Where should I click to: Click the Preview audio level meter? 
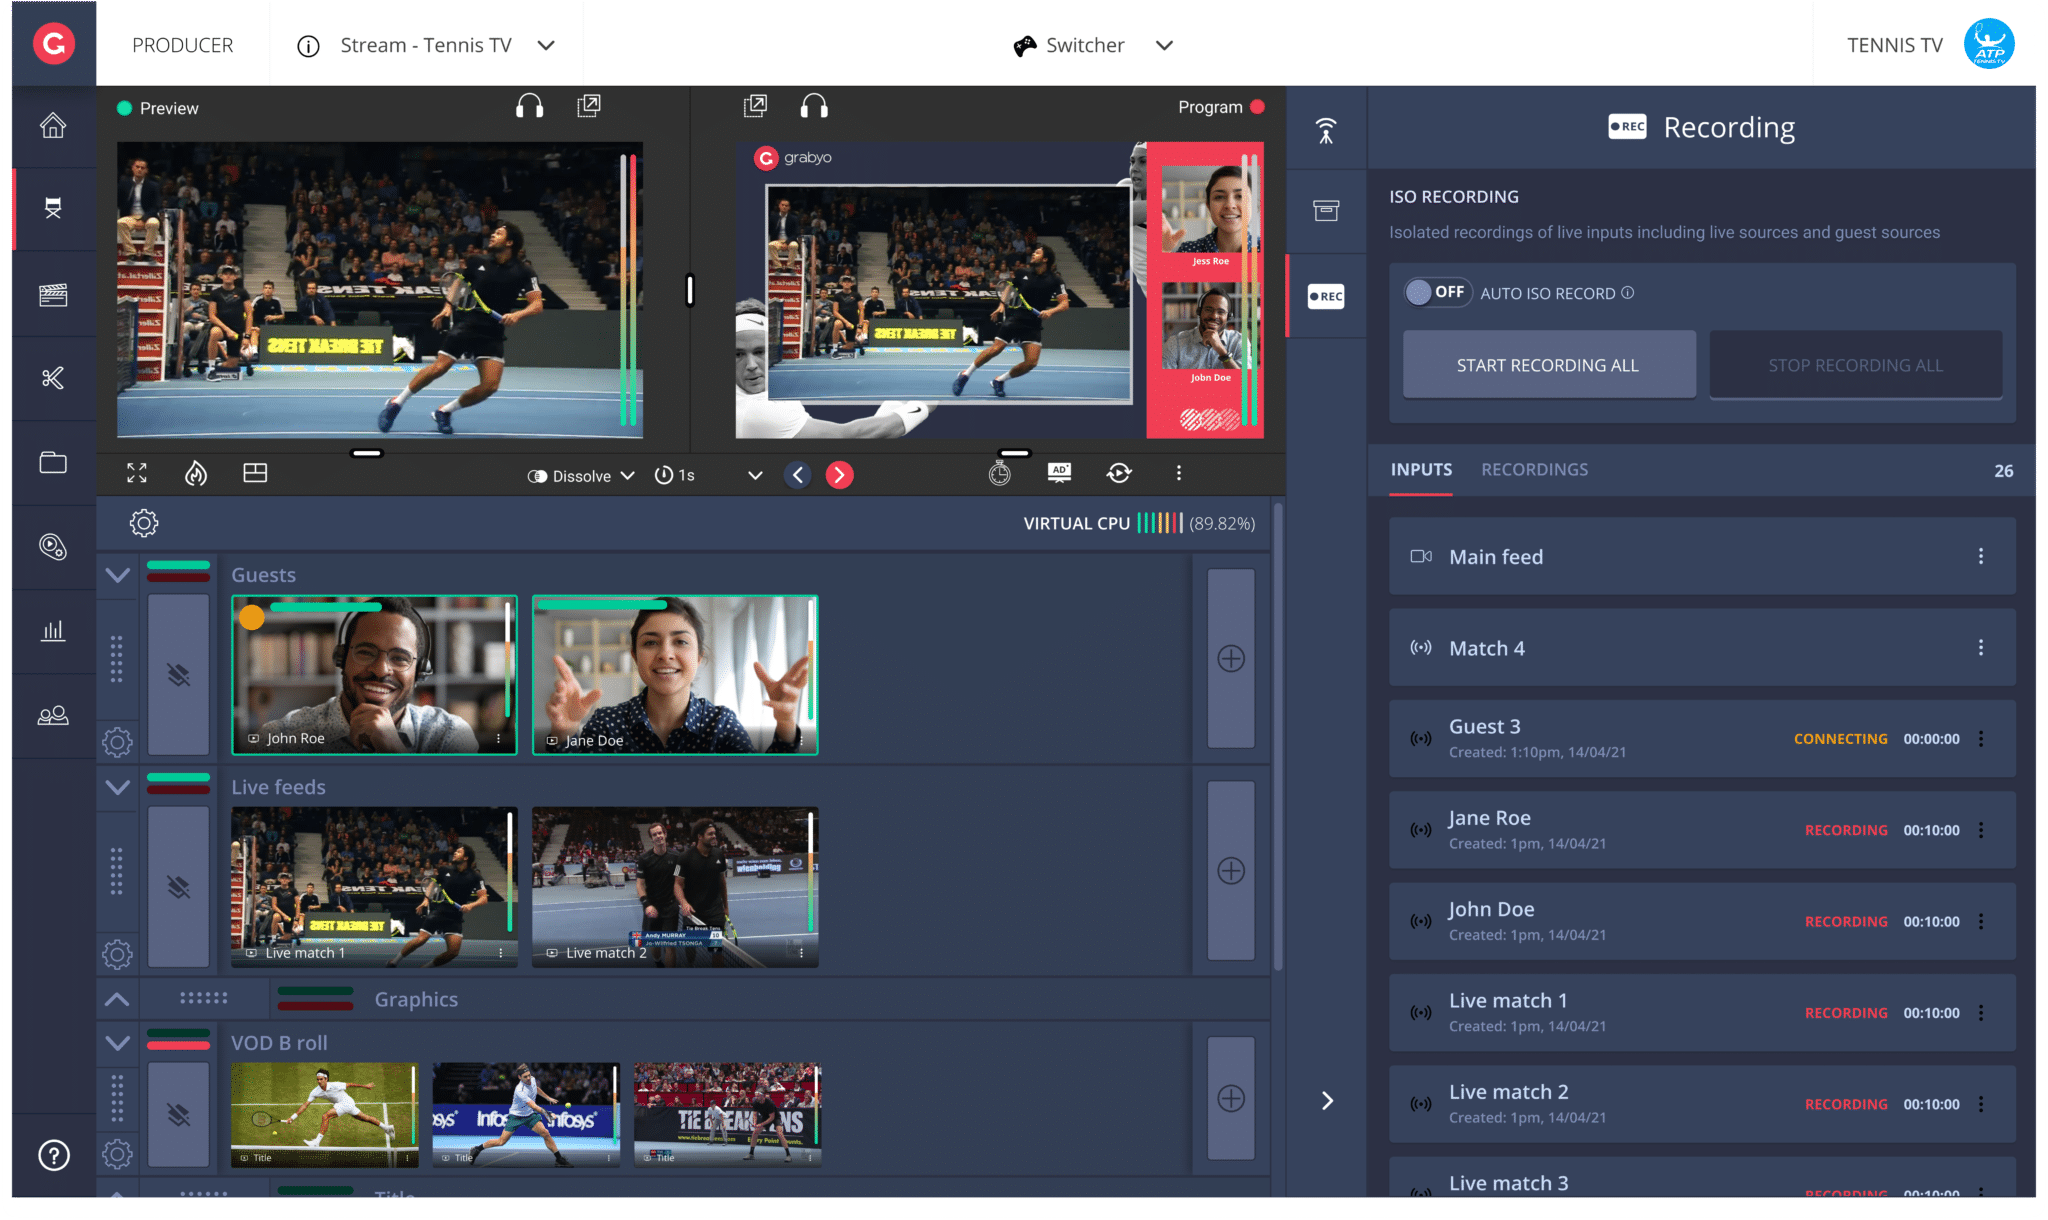628,290
